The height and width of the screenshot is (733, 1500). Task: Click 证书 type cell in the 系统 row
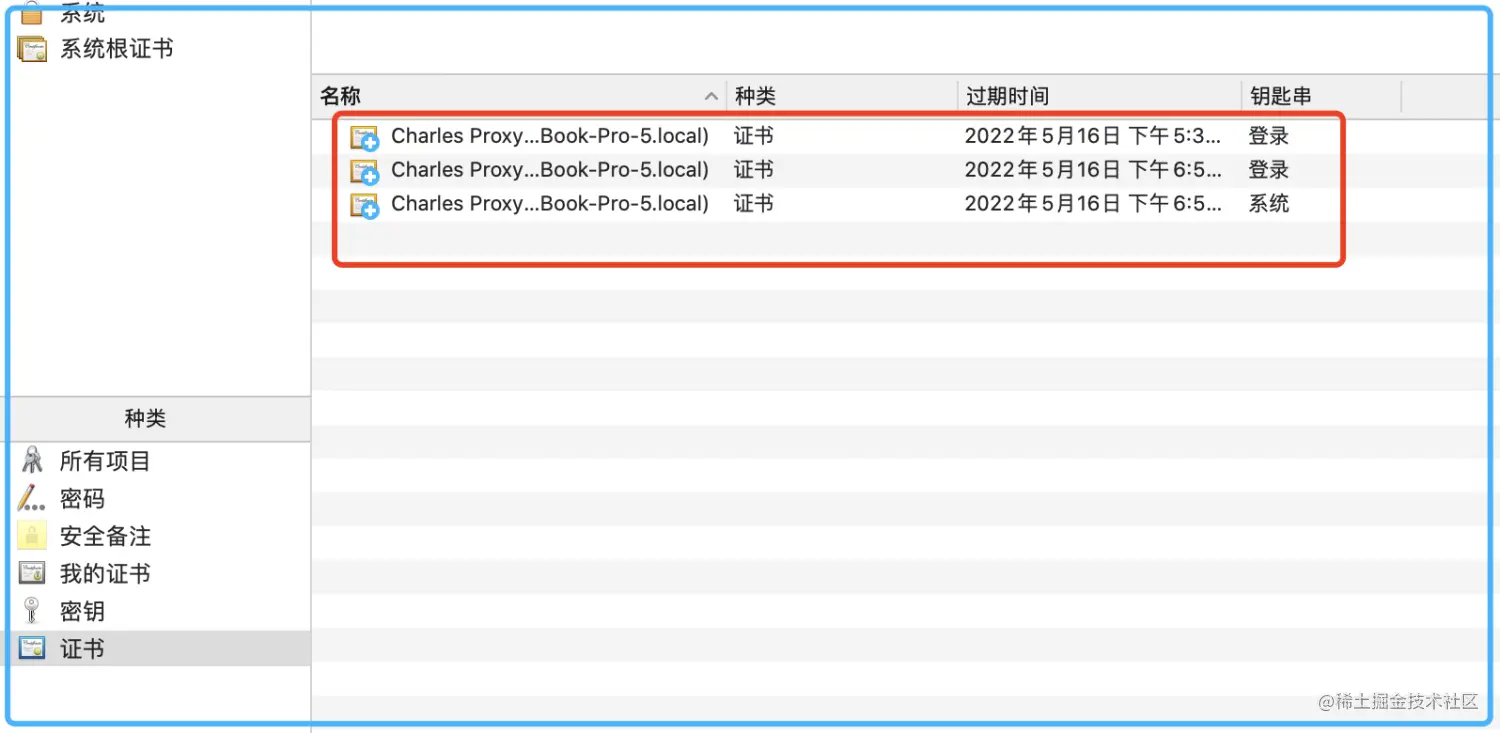(x=754, y=204)
